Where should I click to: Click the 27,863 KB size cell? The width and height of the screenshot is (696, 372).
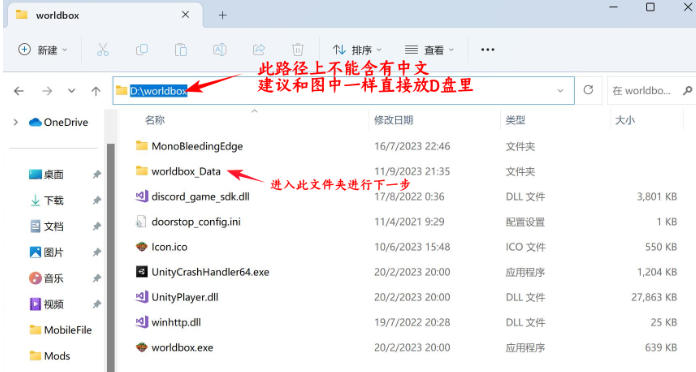(x=654, y=297)
